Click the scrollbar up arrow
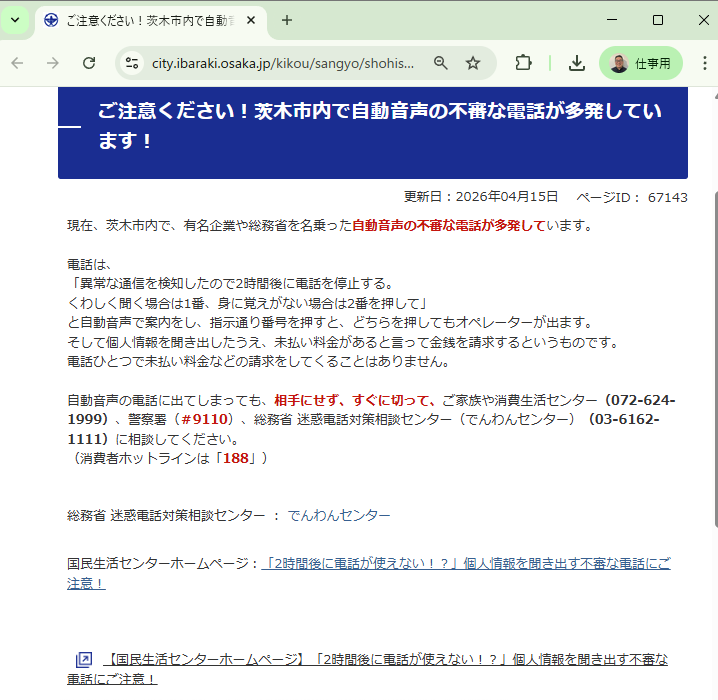 (715, 96)
